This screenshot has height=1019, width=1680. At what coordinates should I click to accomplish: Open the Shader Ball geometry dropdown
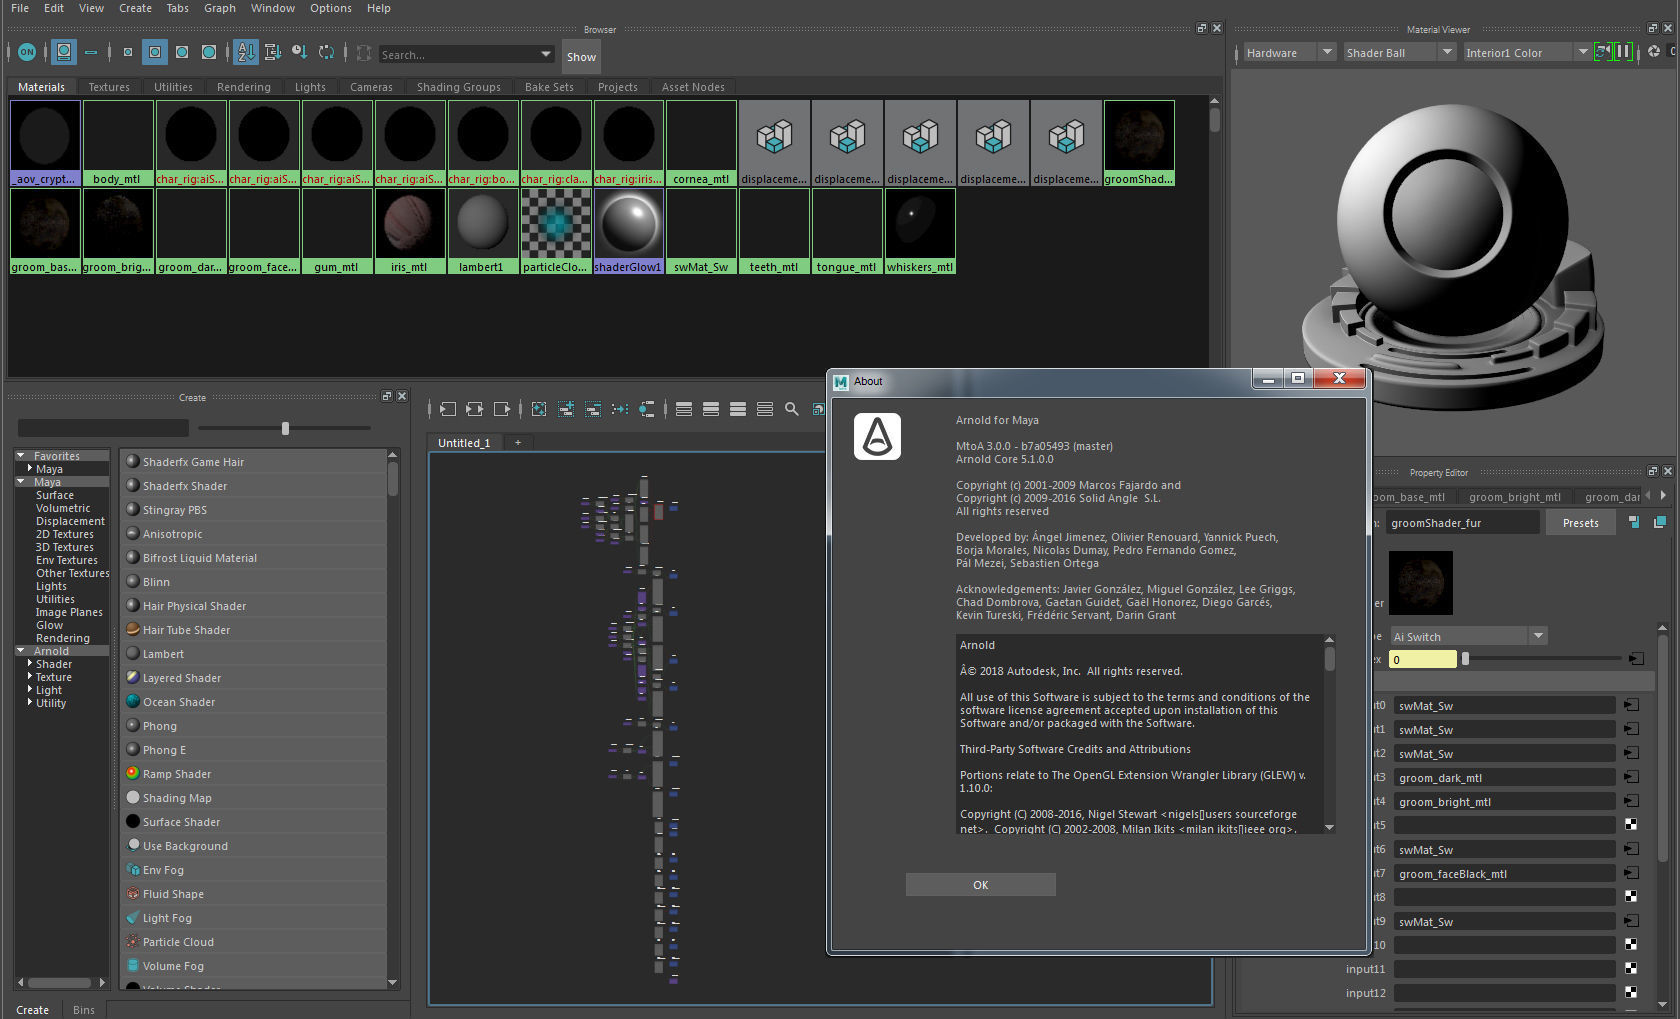click(1398, 52)
